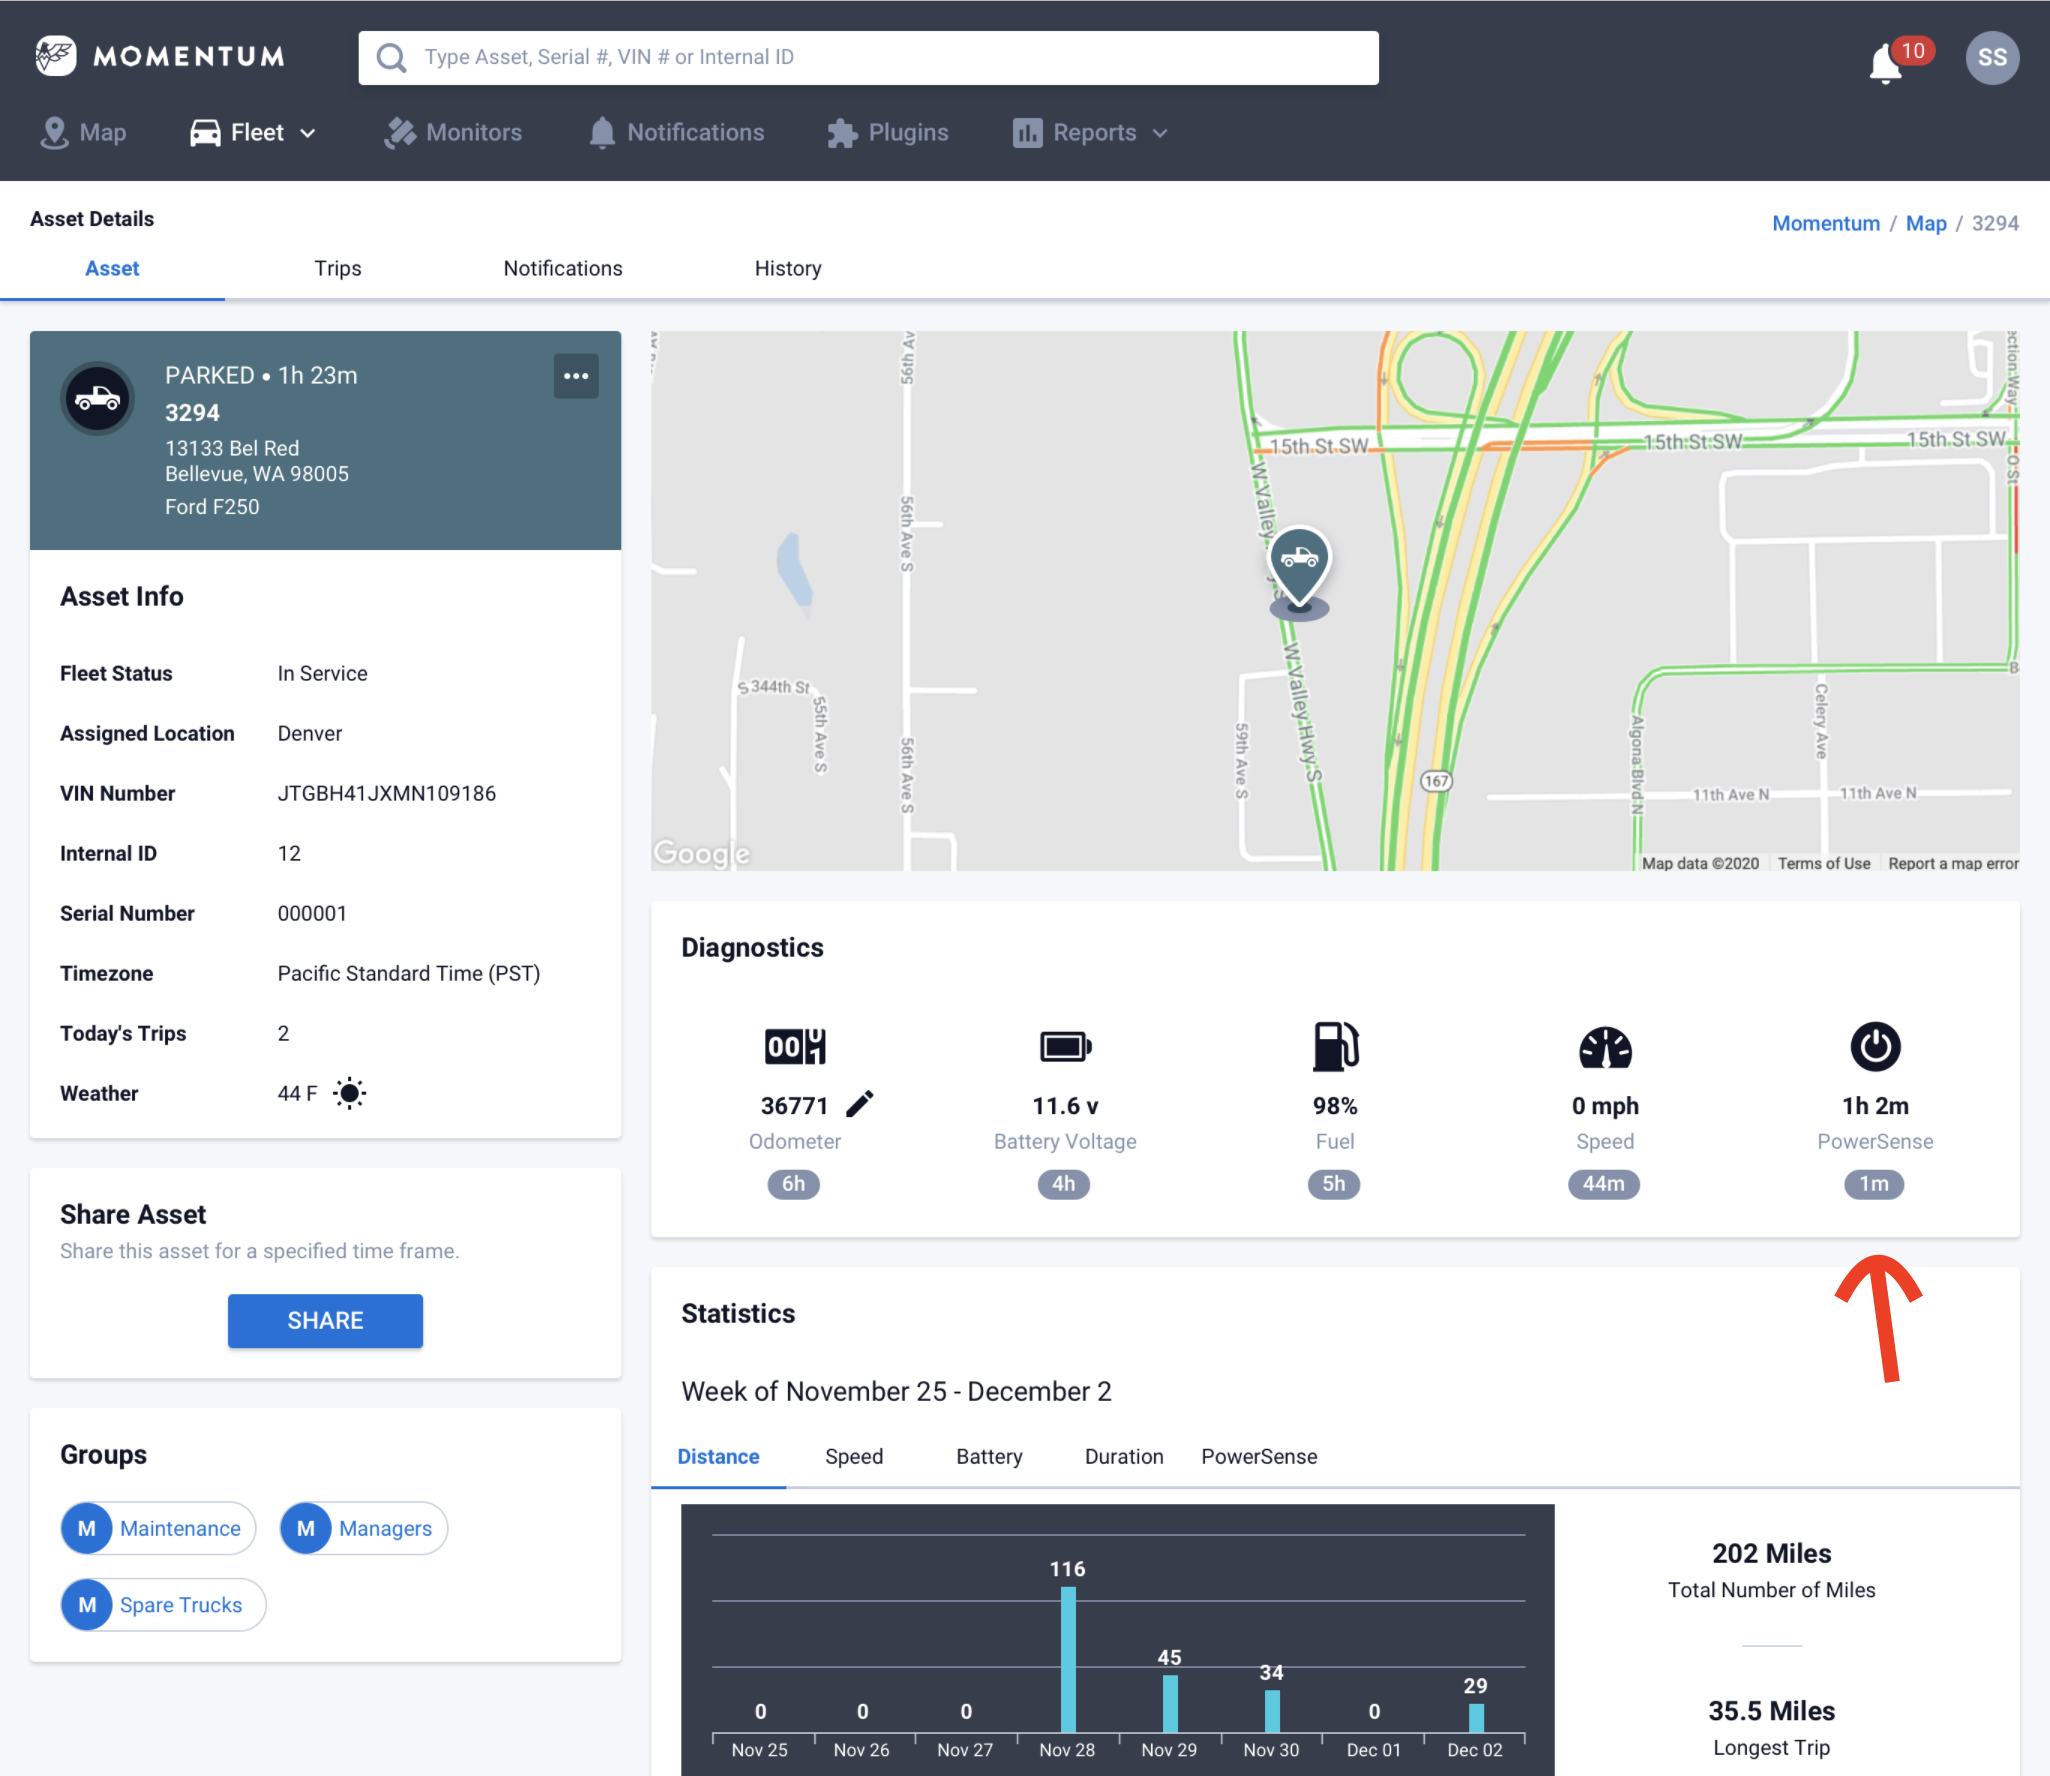Viewport: 2050px width, 1776px height.
Task: Click the weather sun icon
Action: click(x=350, y=1093)
